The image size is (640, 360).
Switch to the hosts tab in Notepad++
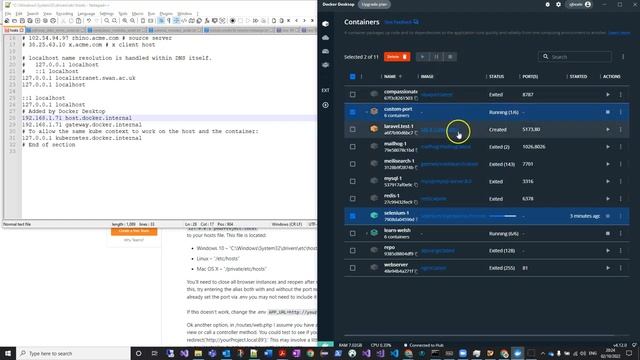(14, 30)
